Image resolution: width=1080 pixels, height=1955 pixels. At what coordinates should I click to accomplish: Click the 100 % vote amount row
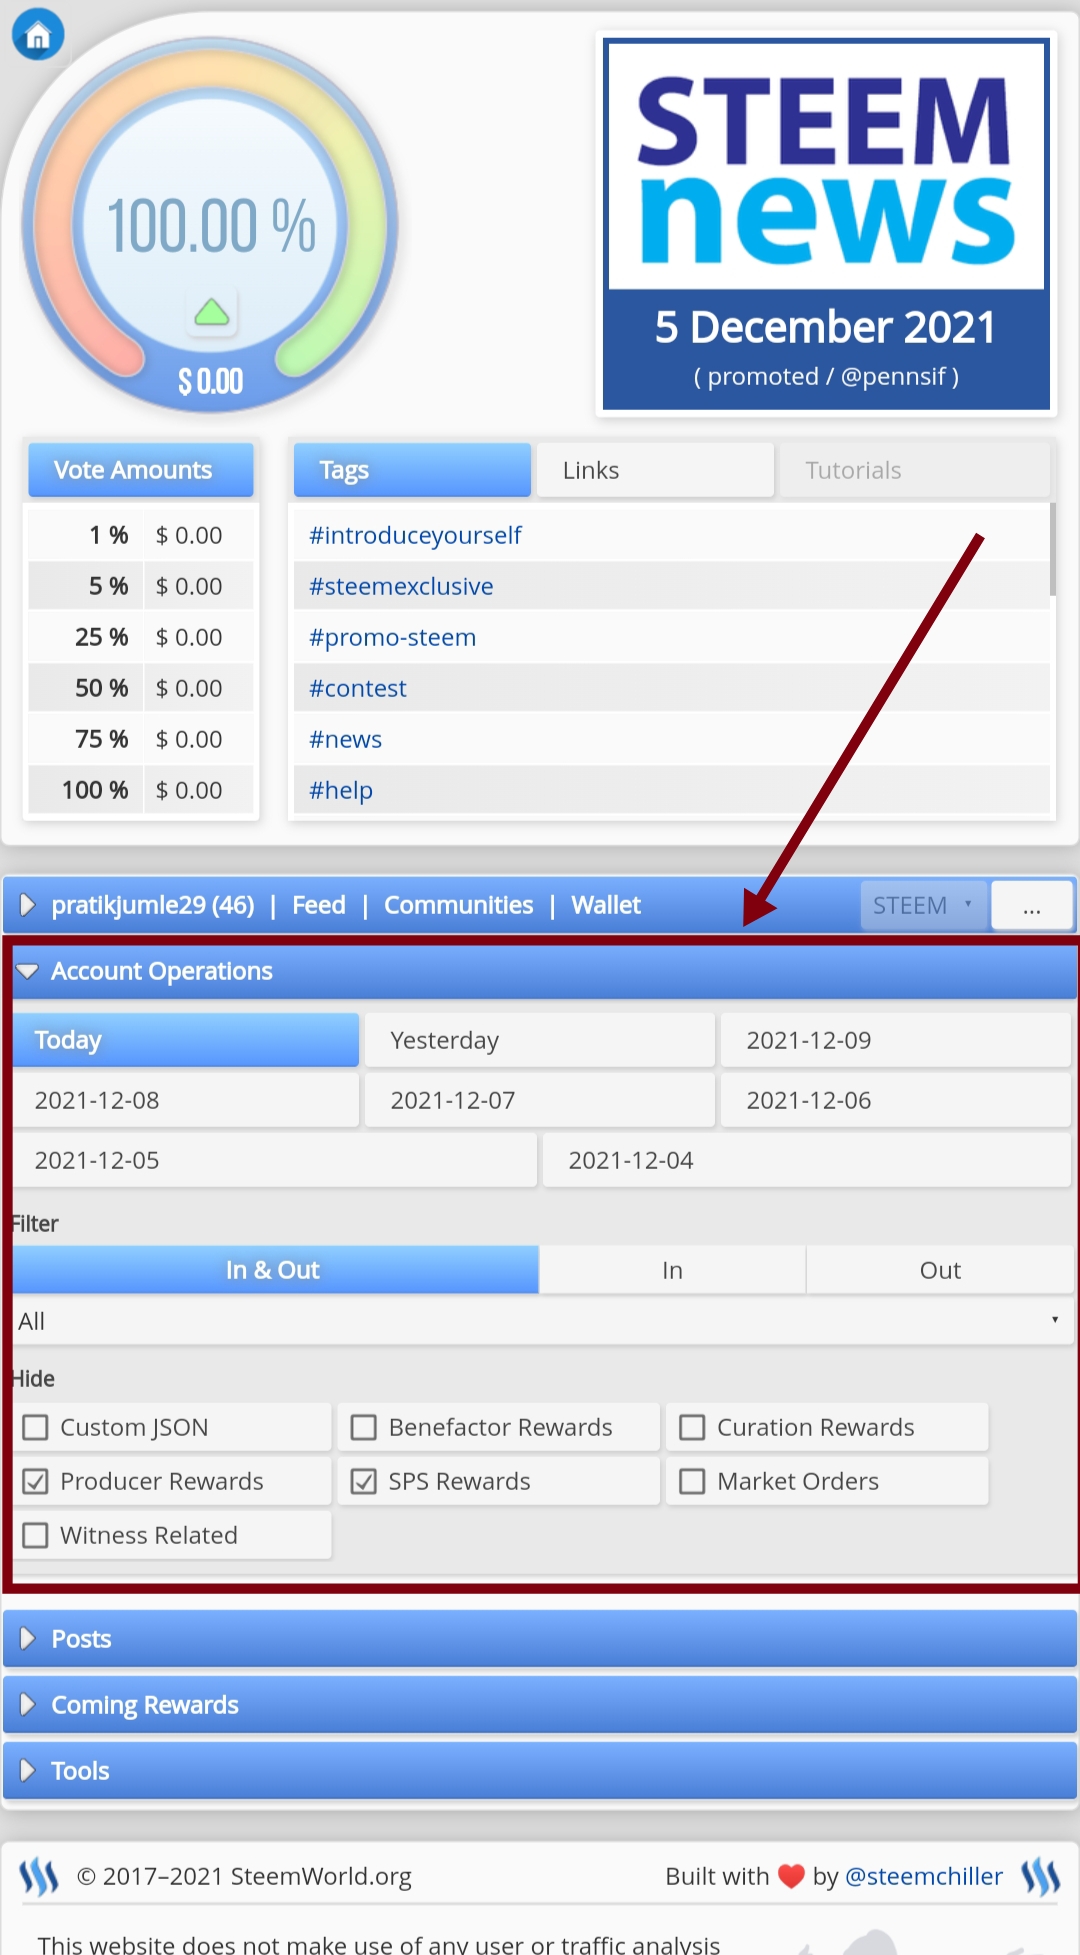141,790
